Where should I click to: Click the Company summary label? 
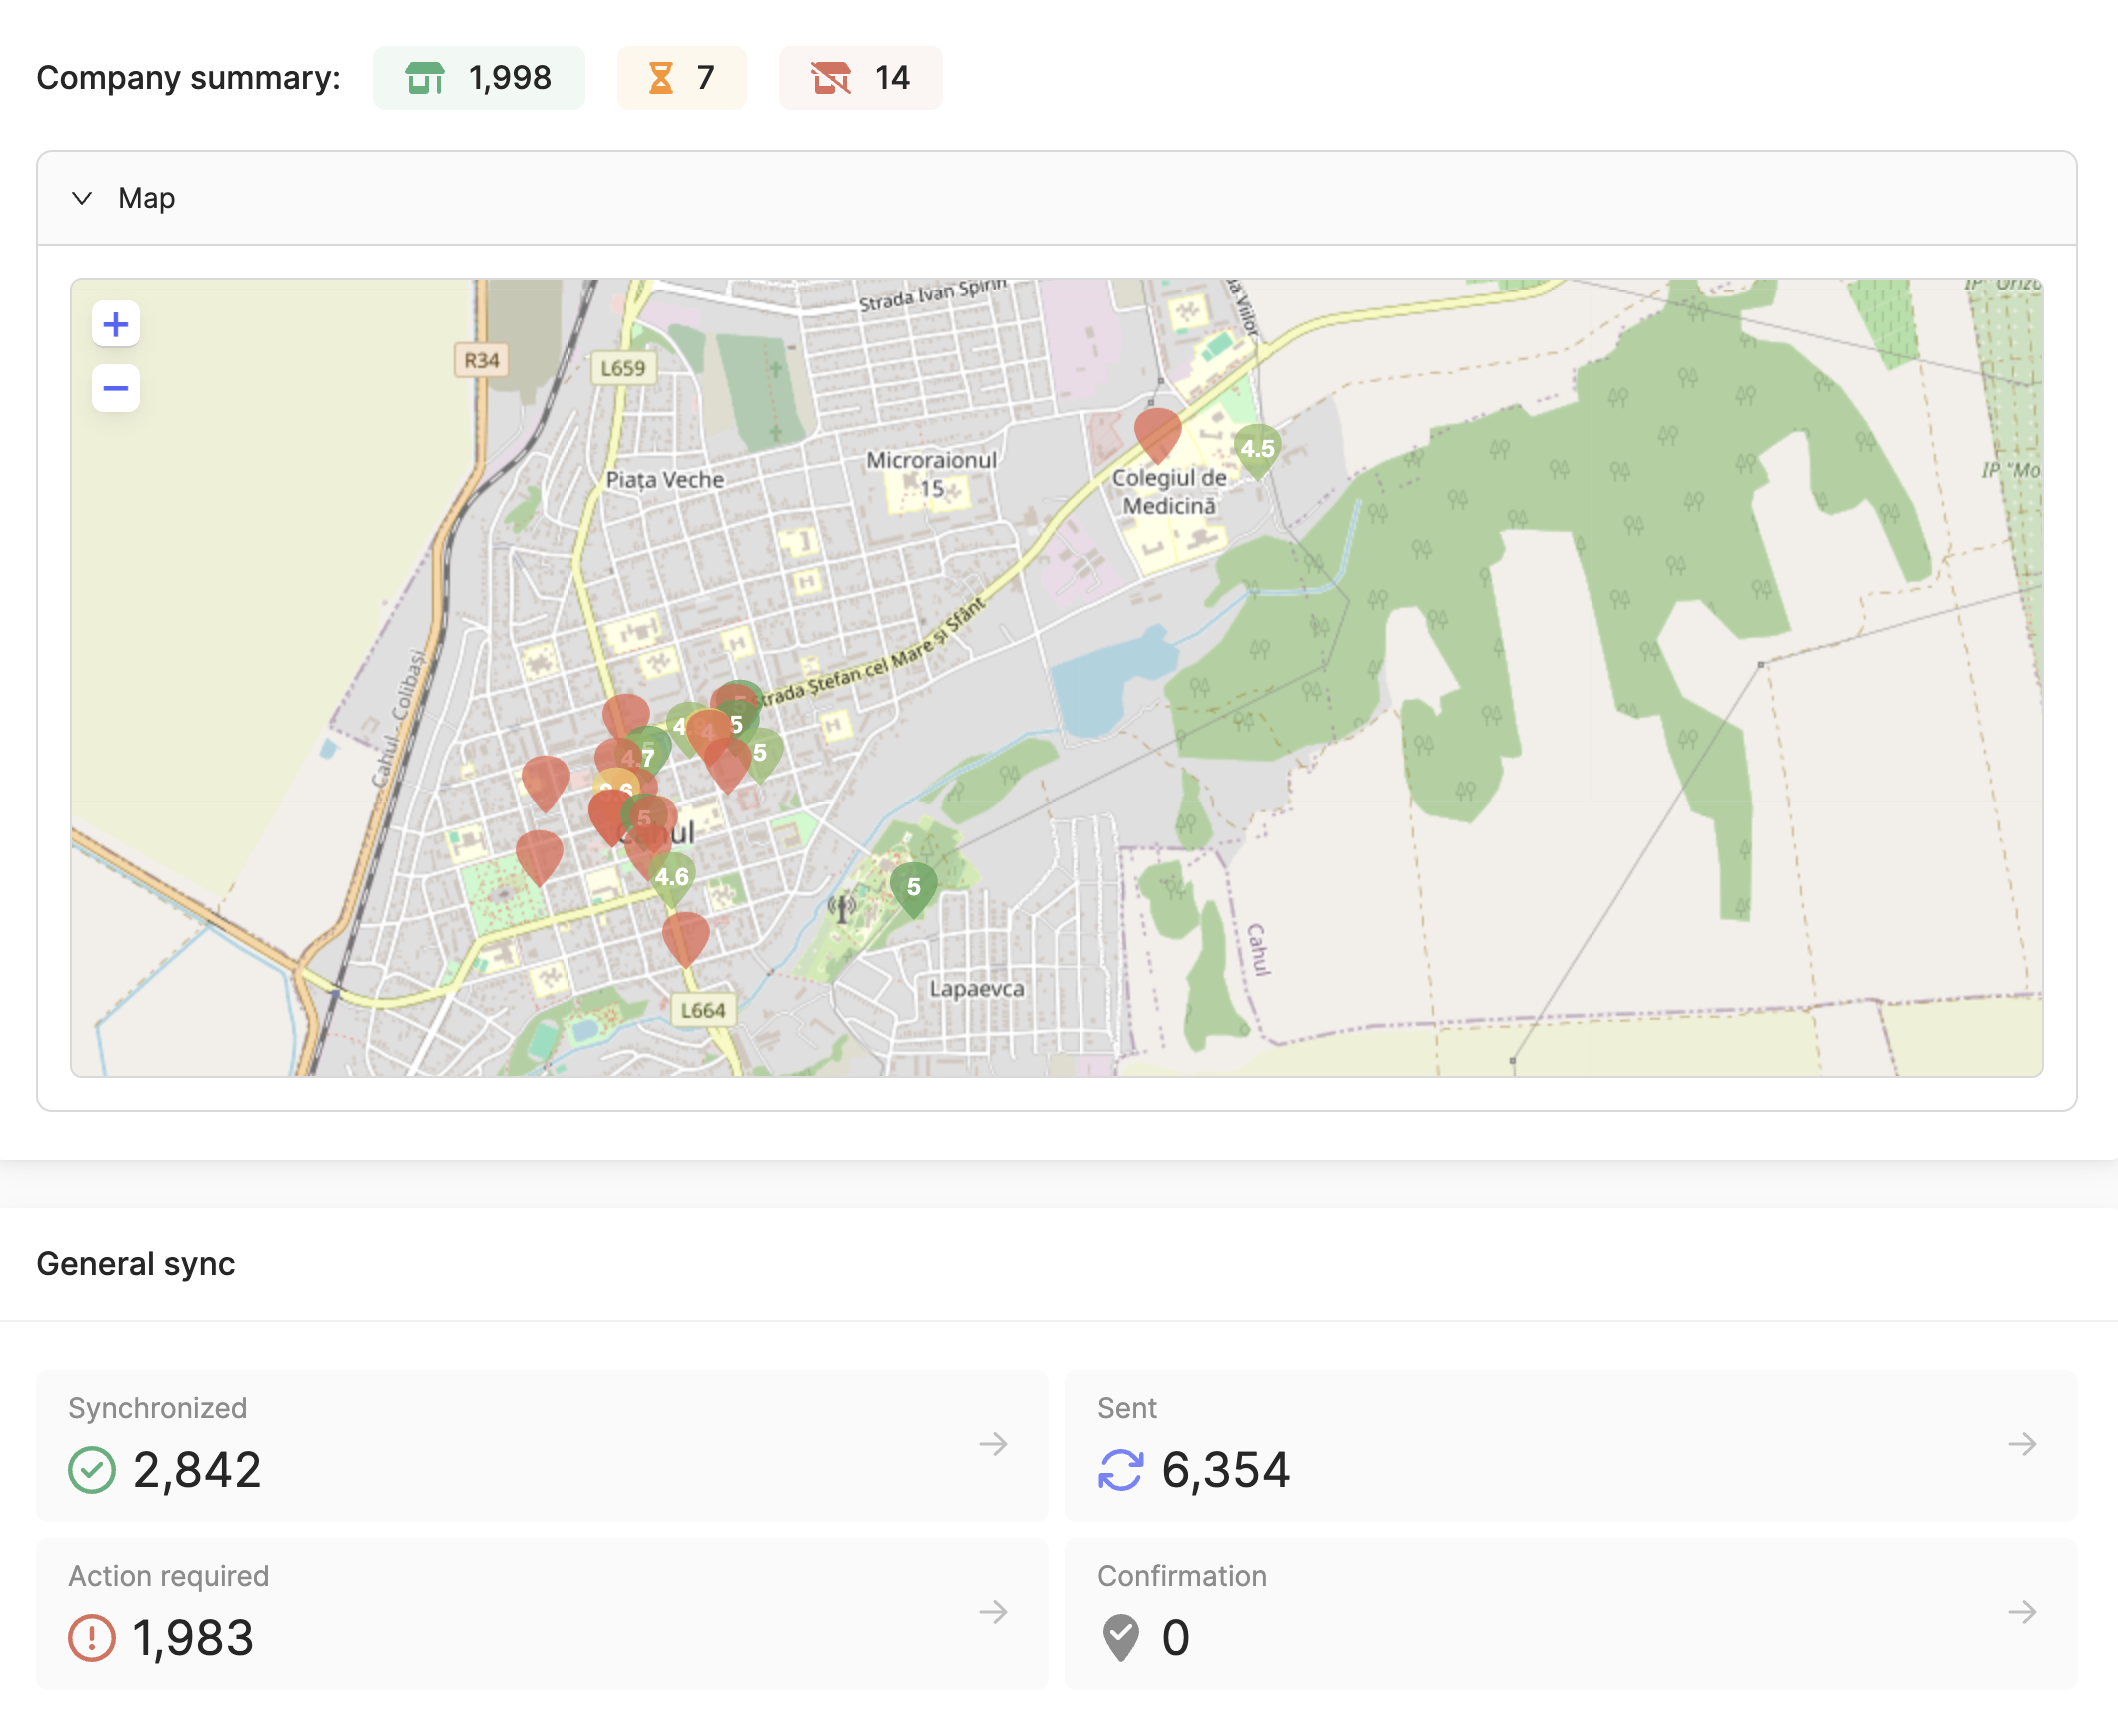189,78
